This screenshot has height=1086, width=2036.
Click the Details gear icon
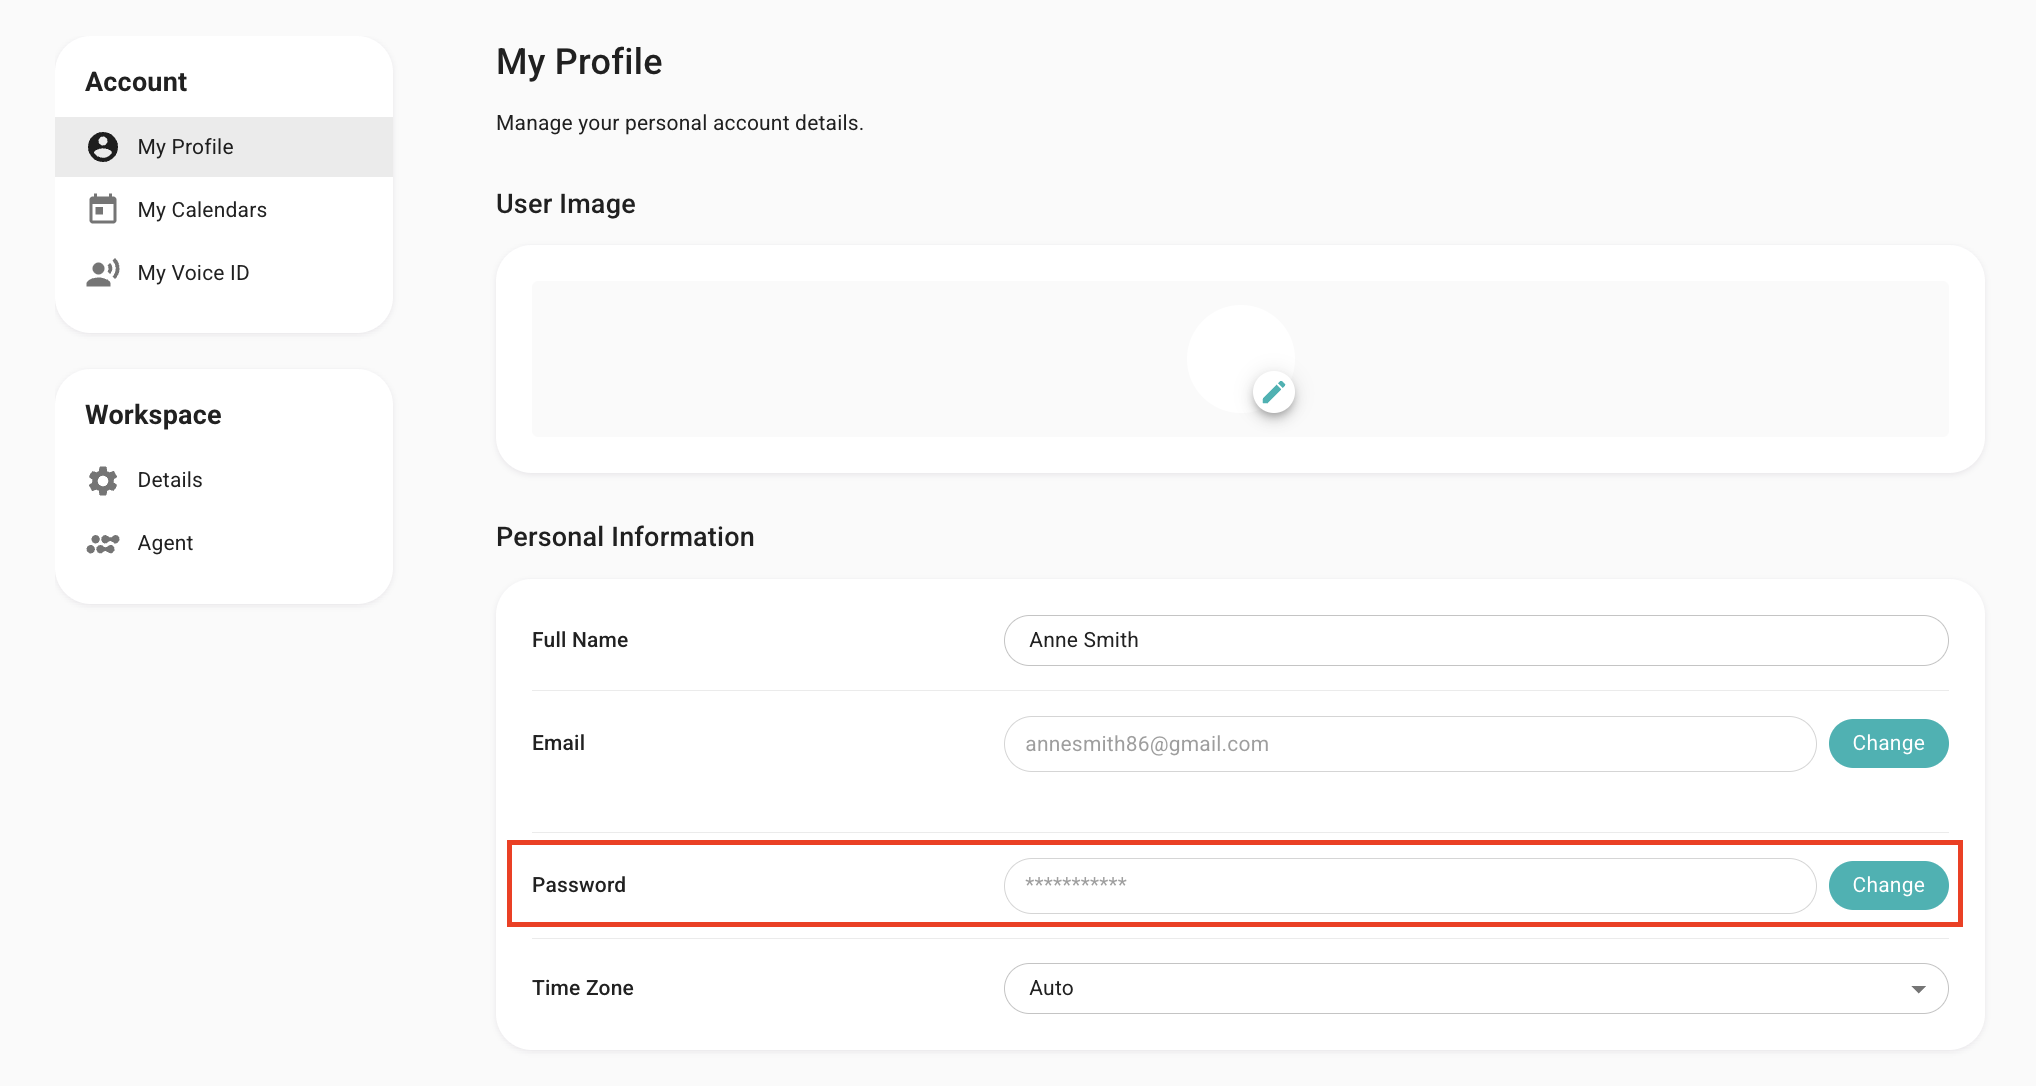click(103, 480)
